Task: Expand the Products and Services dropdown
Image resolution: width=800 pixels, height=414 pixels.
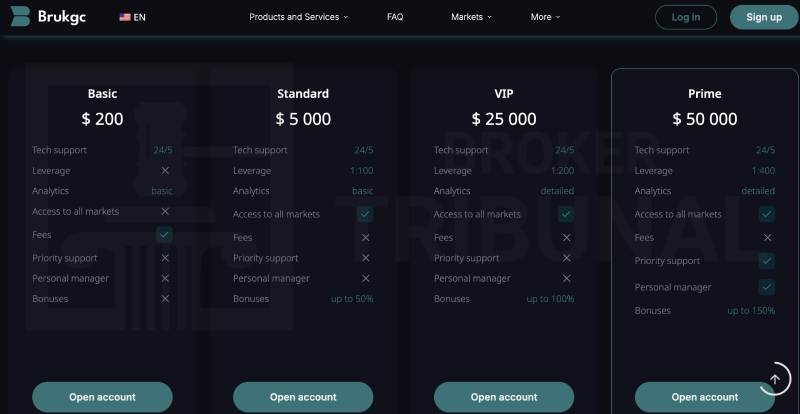Action: (298, 17)
